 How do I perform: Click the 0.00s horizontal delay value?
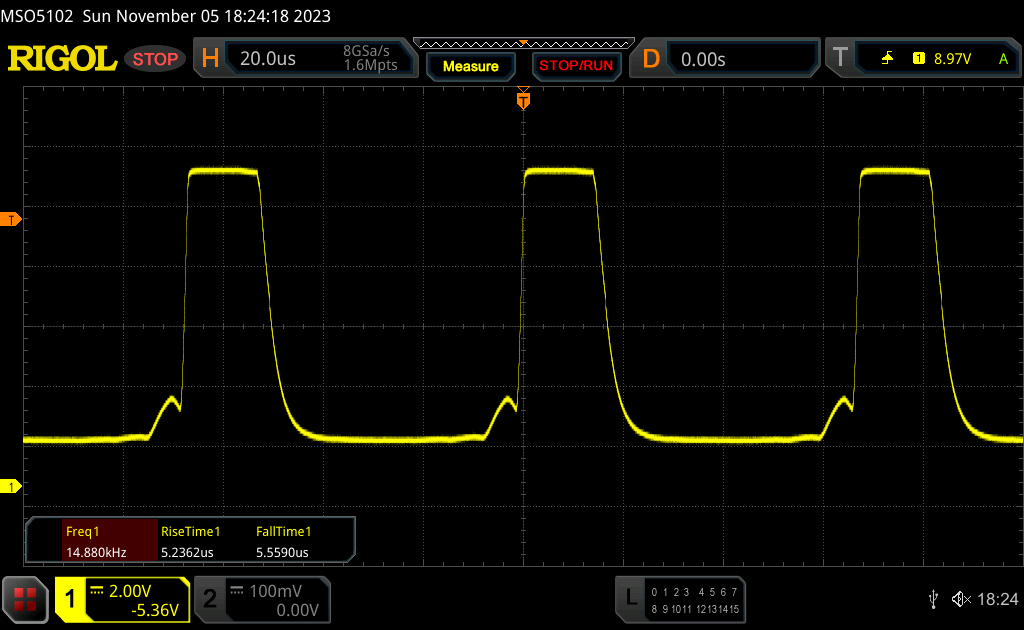click(x=703, y=59)
